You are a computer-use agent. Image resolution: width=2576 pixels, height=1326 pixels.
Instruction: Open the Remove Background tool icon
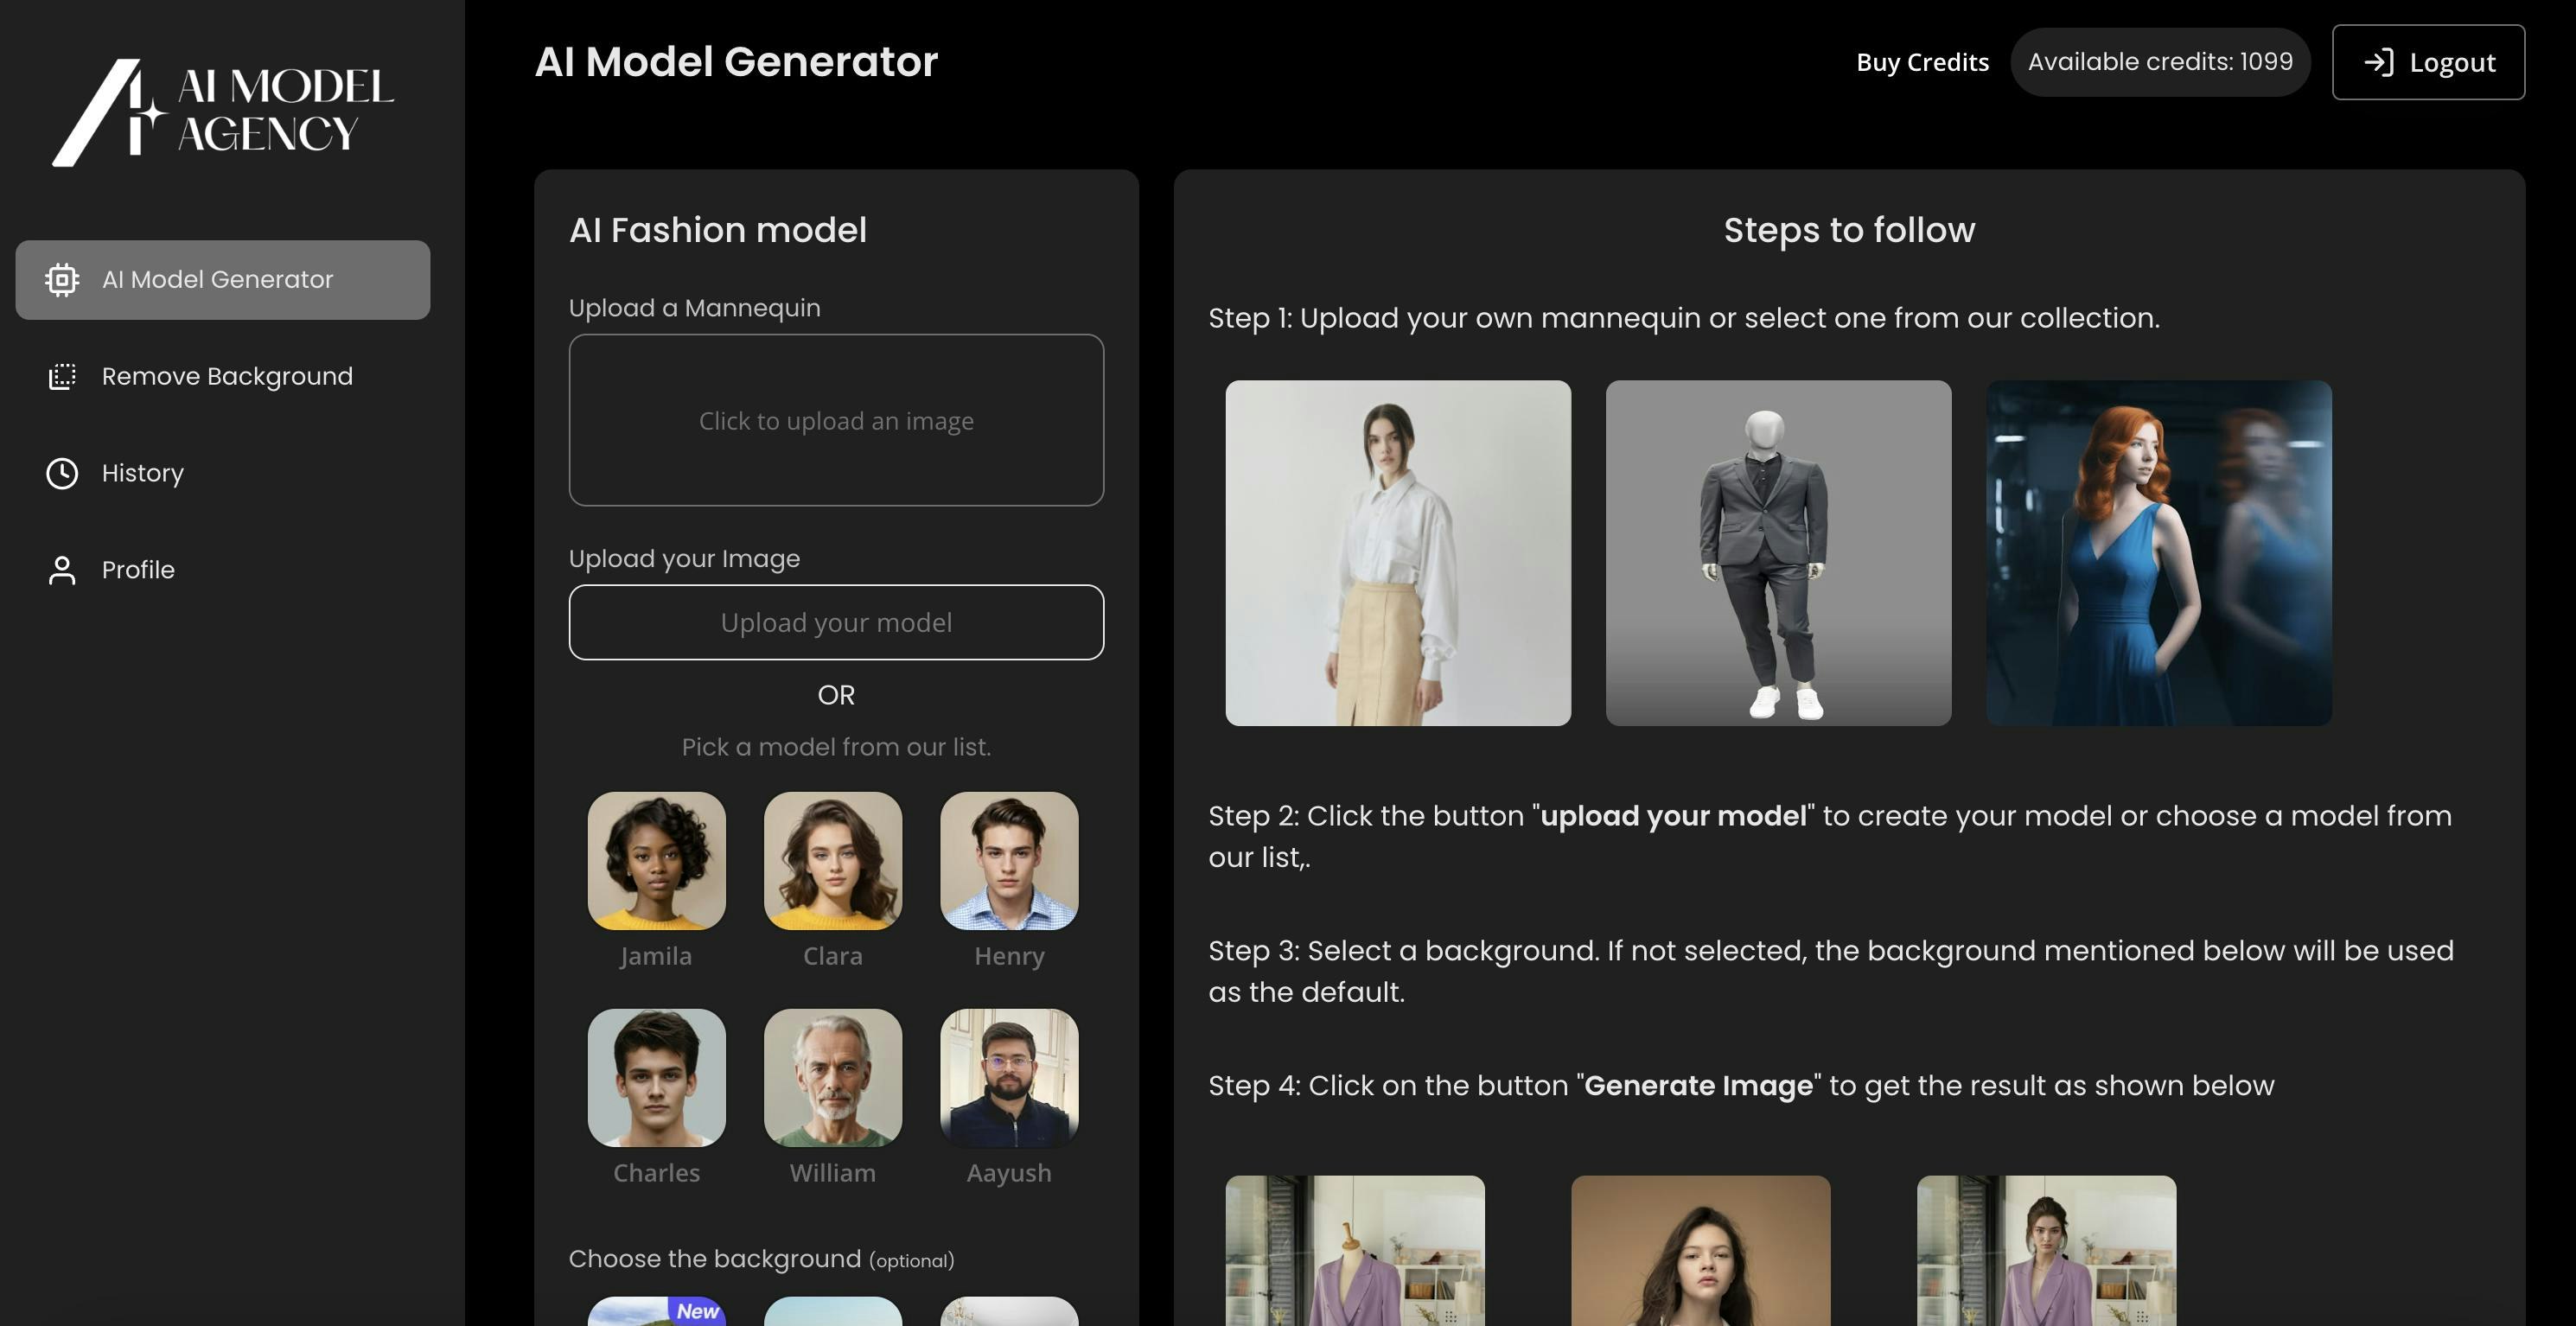(62, 376)
